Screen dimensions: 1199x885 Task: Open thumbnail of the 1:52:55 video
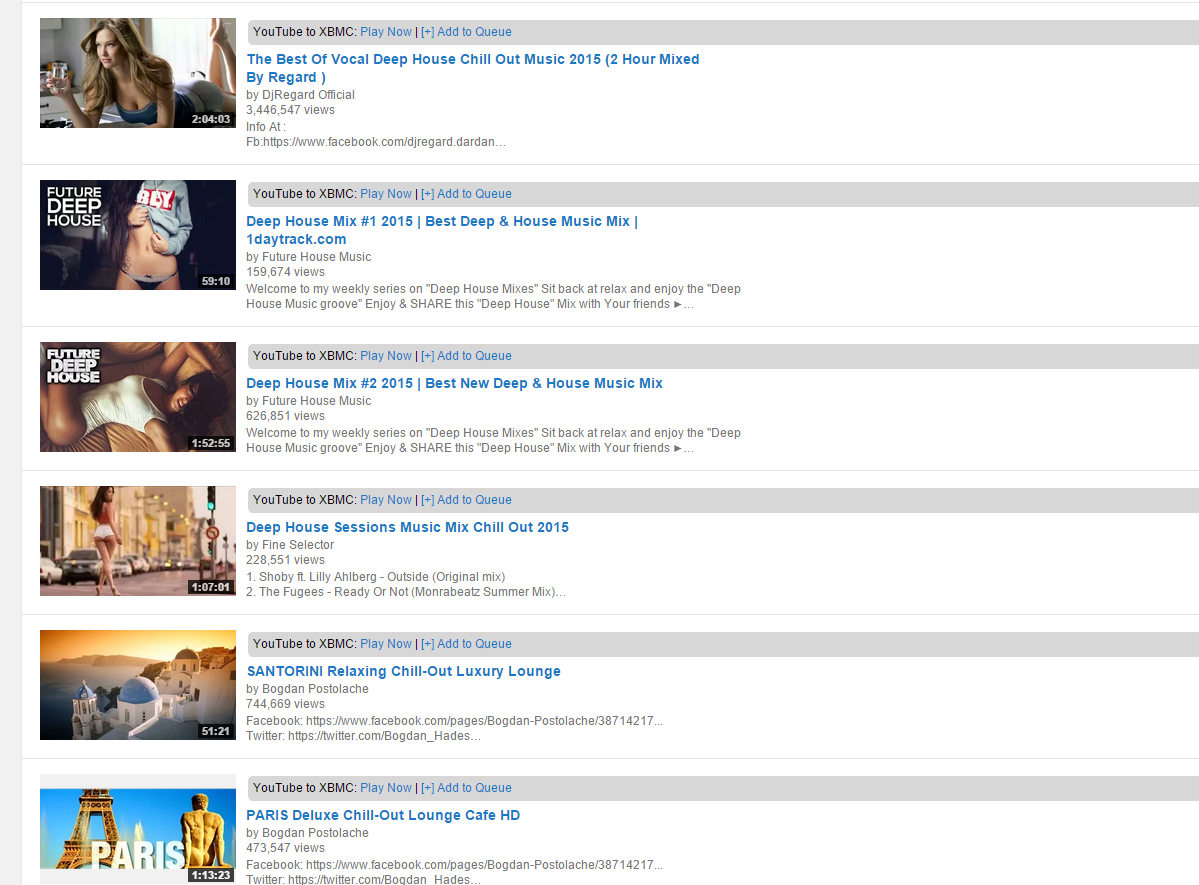[138, 397]
